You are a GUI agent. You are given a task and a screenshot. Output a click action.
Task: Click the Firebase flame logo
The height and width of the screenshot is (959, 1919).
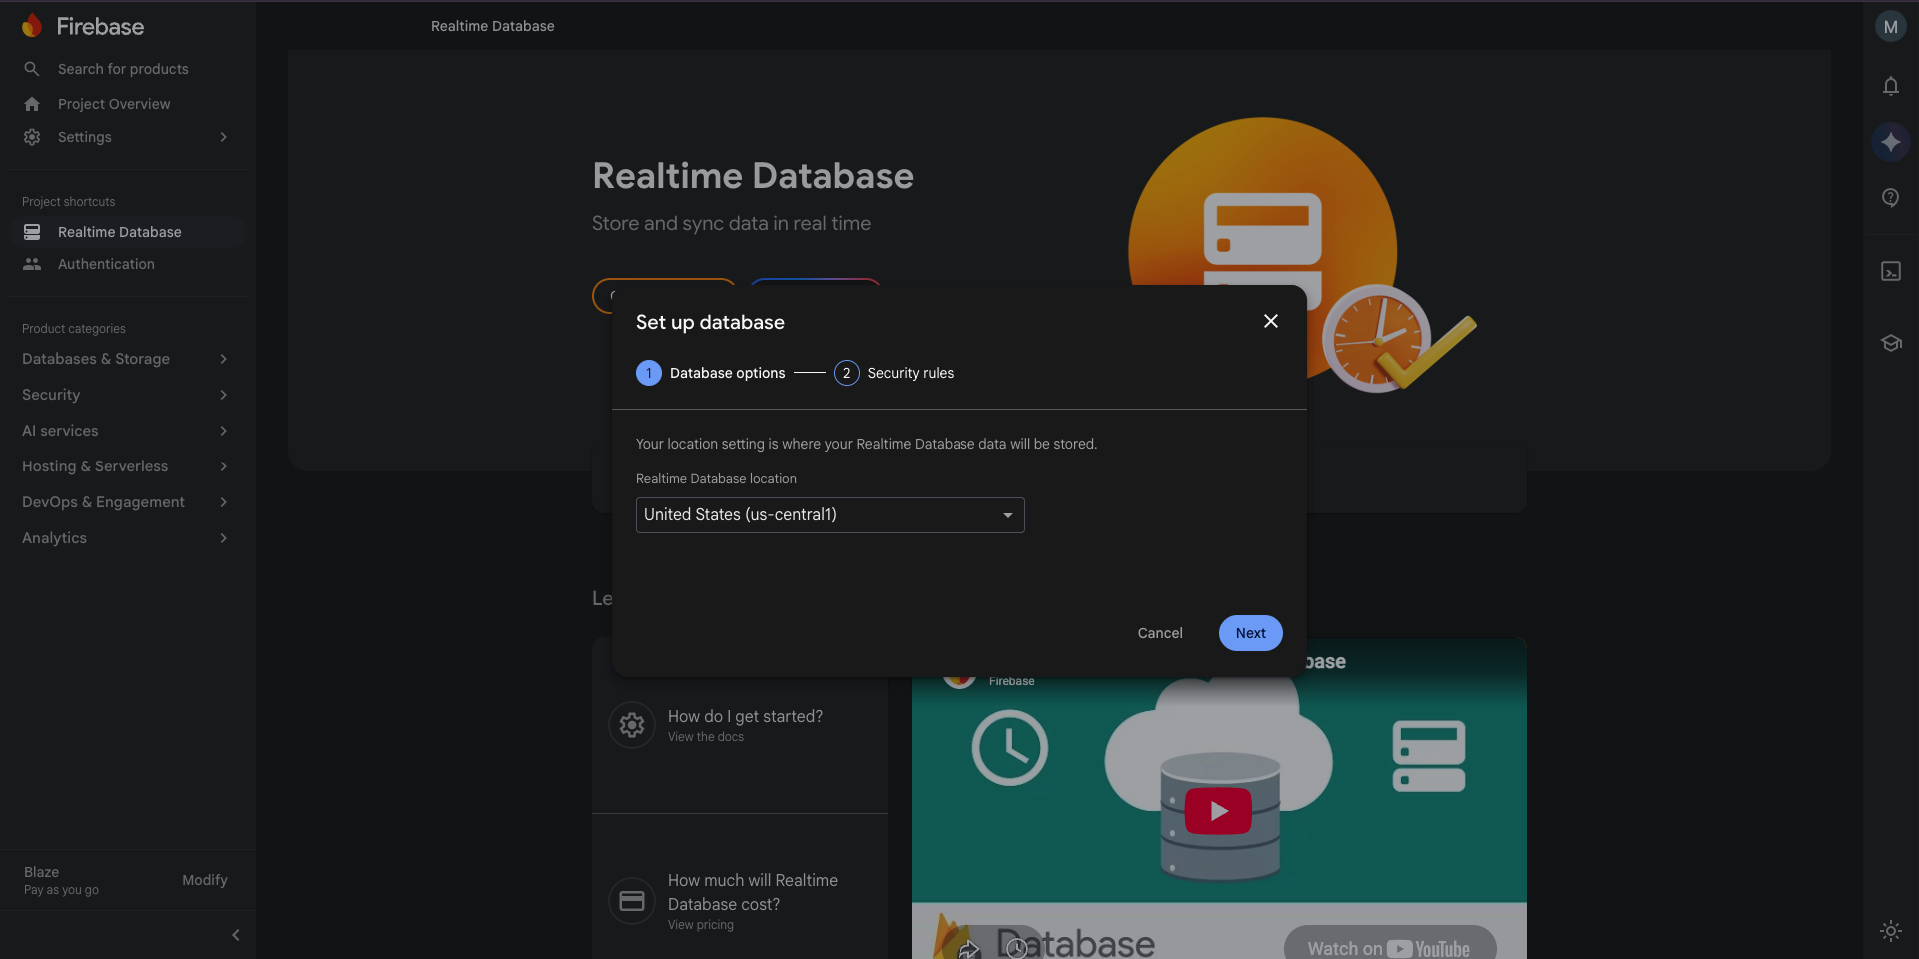coord(32,26)
